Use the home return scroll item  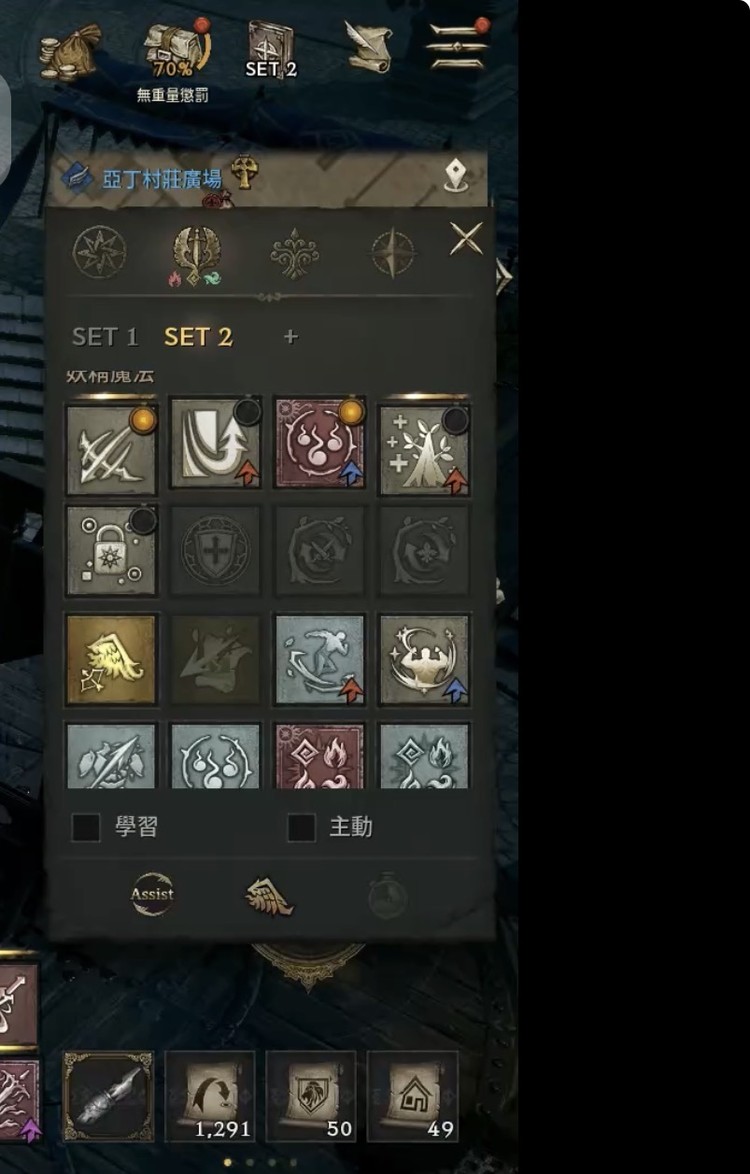tap(412, 1095)
